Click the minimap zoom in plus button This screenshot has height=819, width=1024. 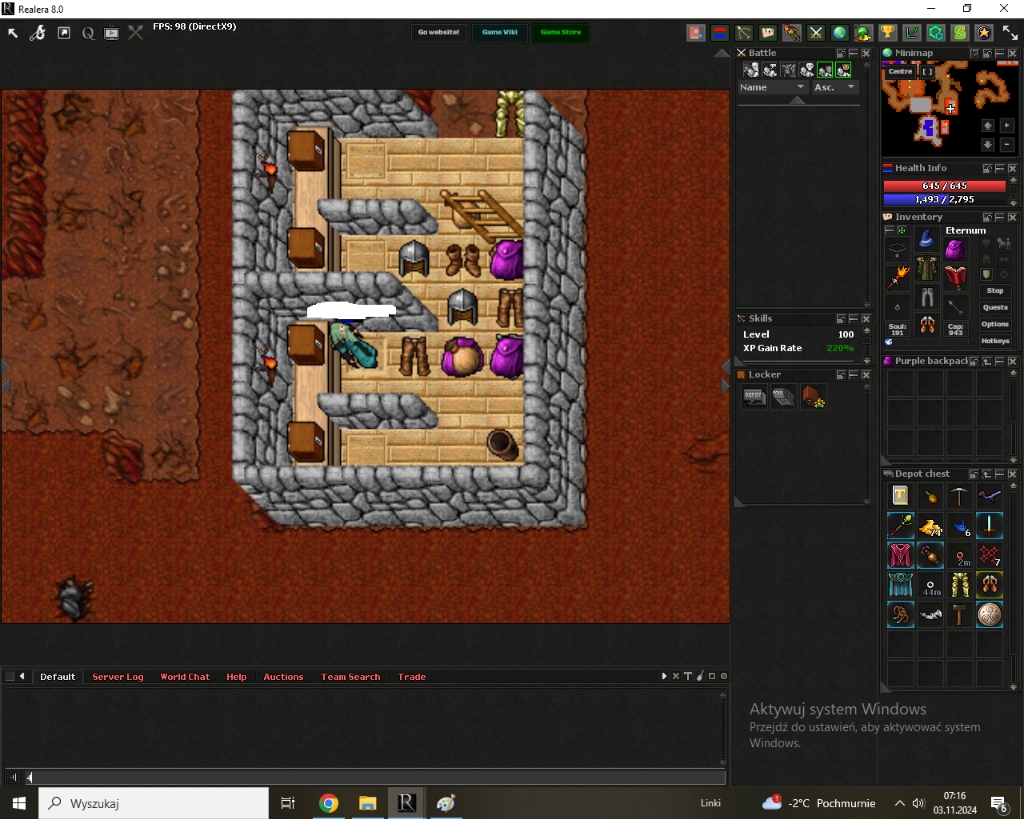click(1006, 125)
